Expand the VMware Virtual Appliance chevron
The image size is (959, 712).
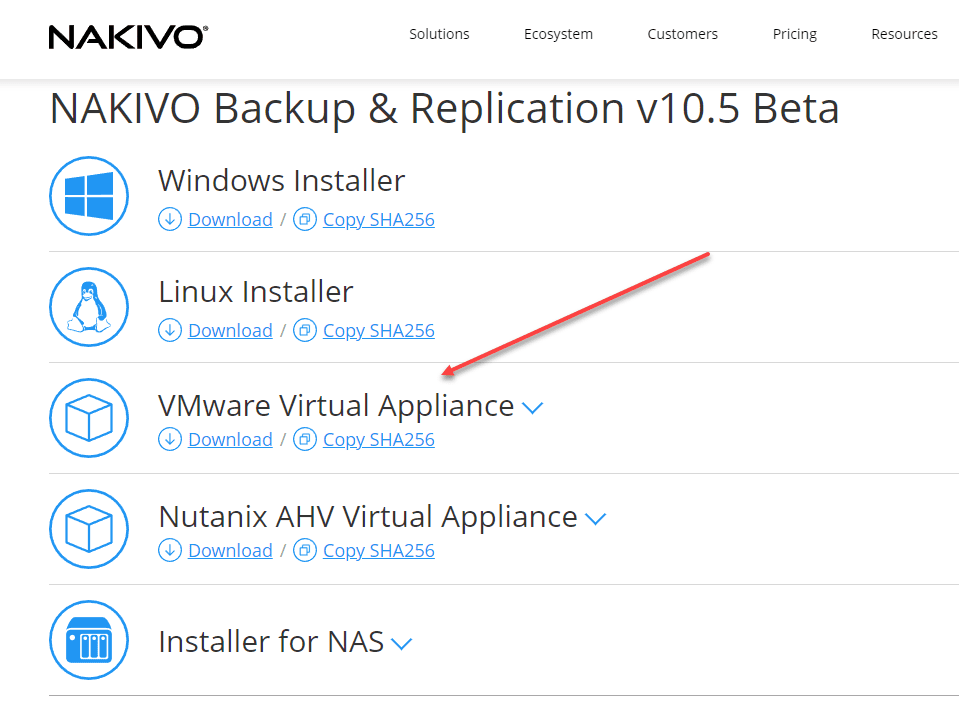(x=532, y=408)
